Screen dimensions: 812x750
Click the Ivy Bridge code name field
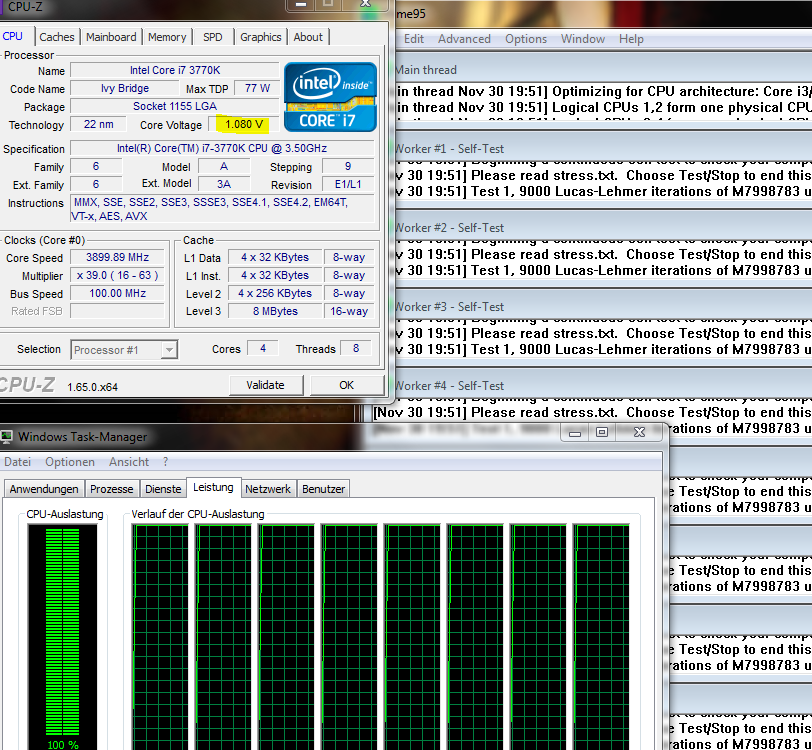(x=125, y=89)
